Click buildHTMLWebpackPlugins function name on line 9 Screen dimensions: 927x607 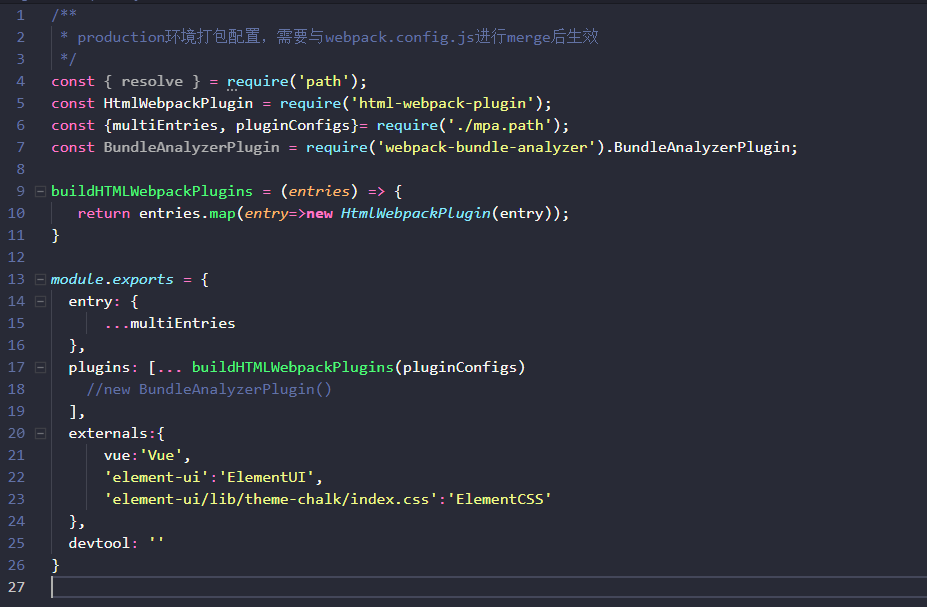click(x=152, y=191)
